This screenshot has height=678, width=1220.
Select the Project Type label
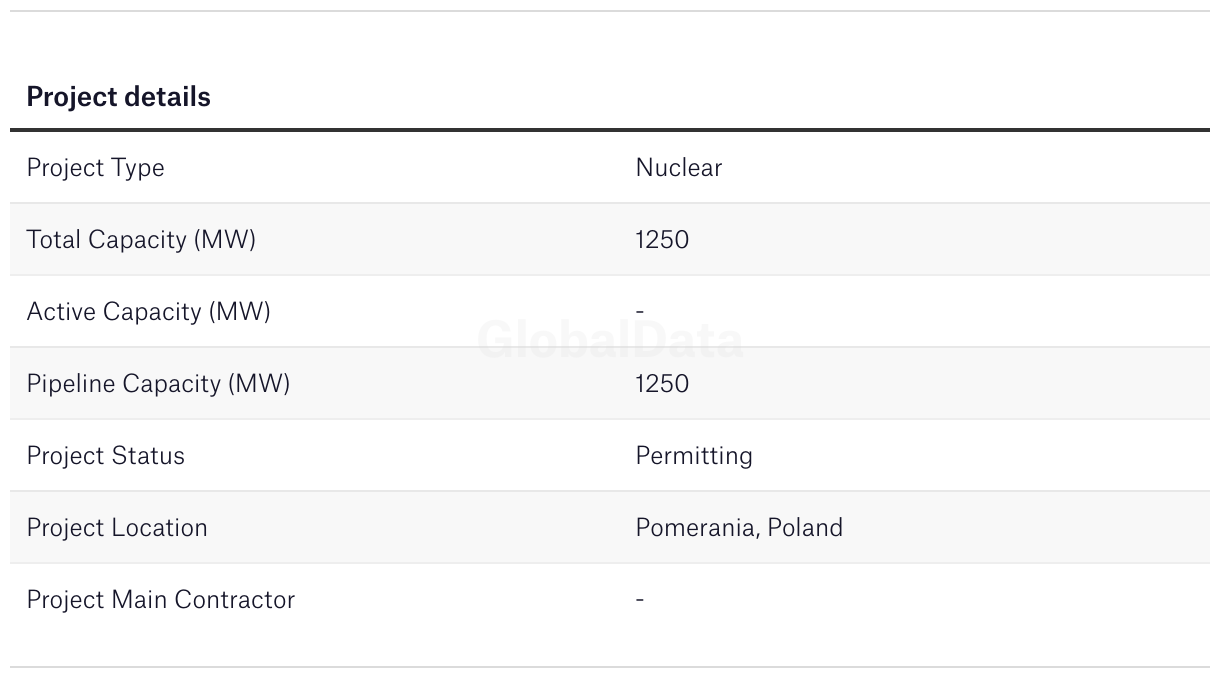pyautogui.click(x=95, y=168)
